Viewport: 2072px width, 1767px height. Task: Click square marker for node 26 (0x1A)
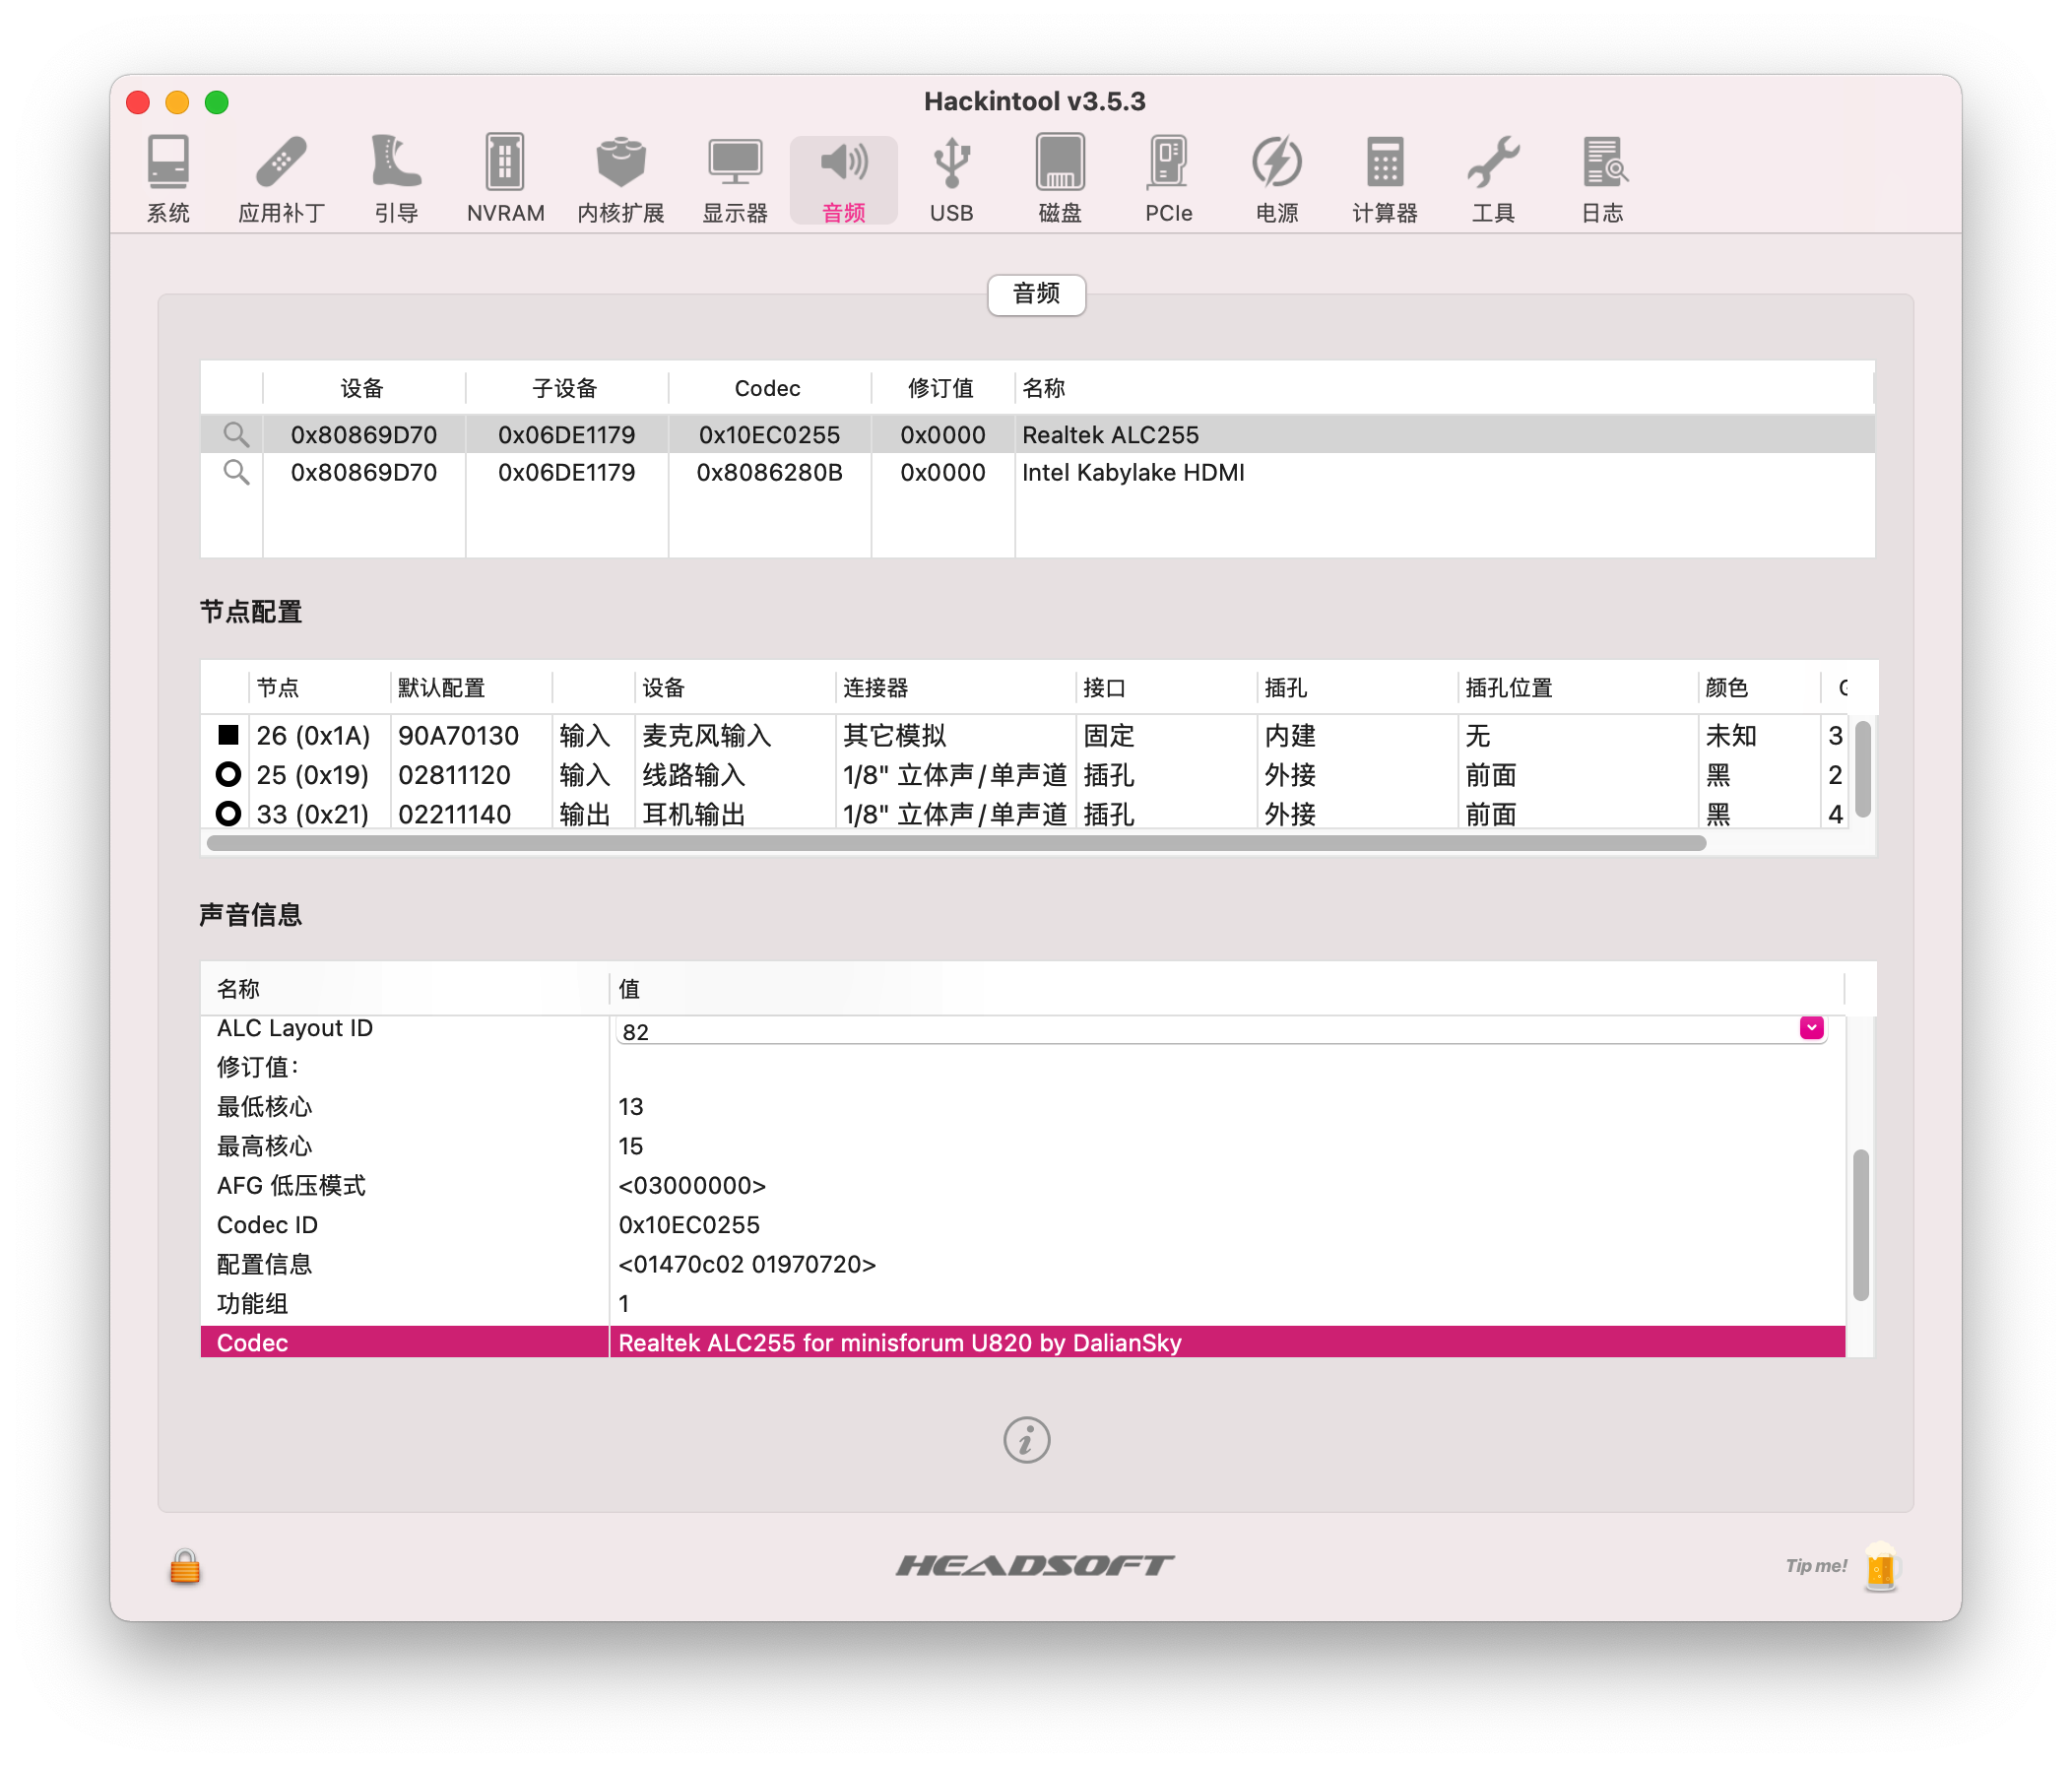[228, 736]
